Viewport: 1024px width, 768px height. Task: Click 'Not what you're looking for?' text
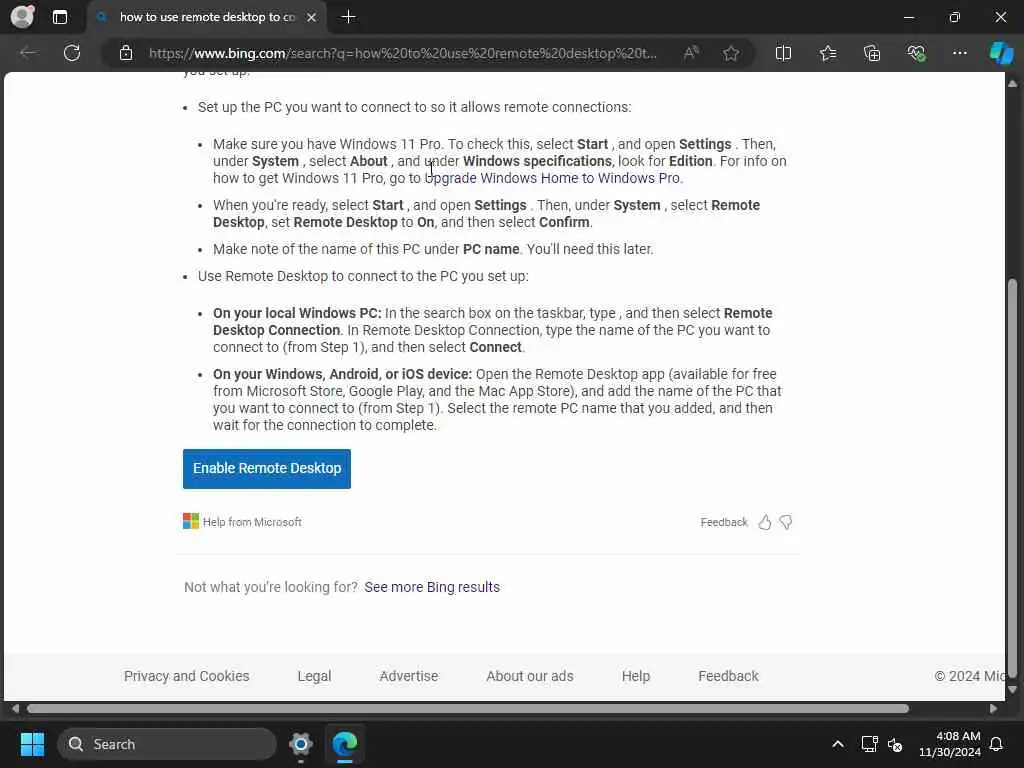tap(270, 587)
